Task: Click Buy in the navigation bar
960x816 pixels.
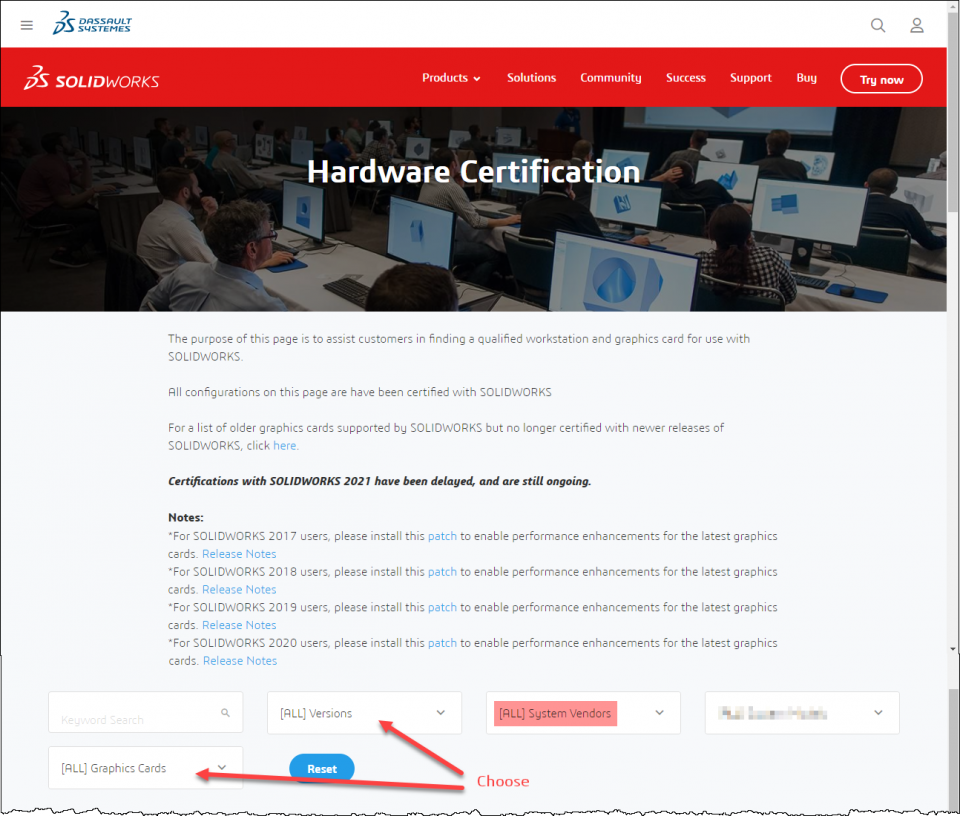Action: [x=806, y=78]
